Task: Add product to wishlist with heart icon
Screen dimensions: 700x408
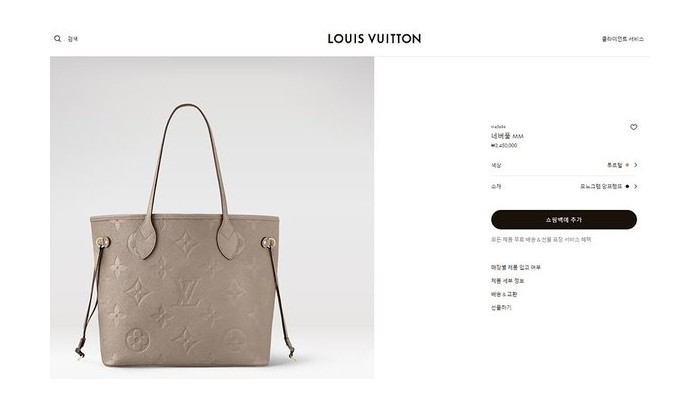Action: 633,127
